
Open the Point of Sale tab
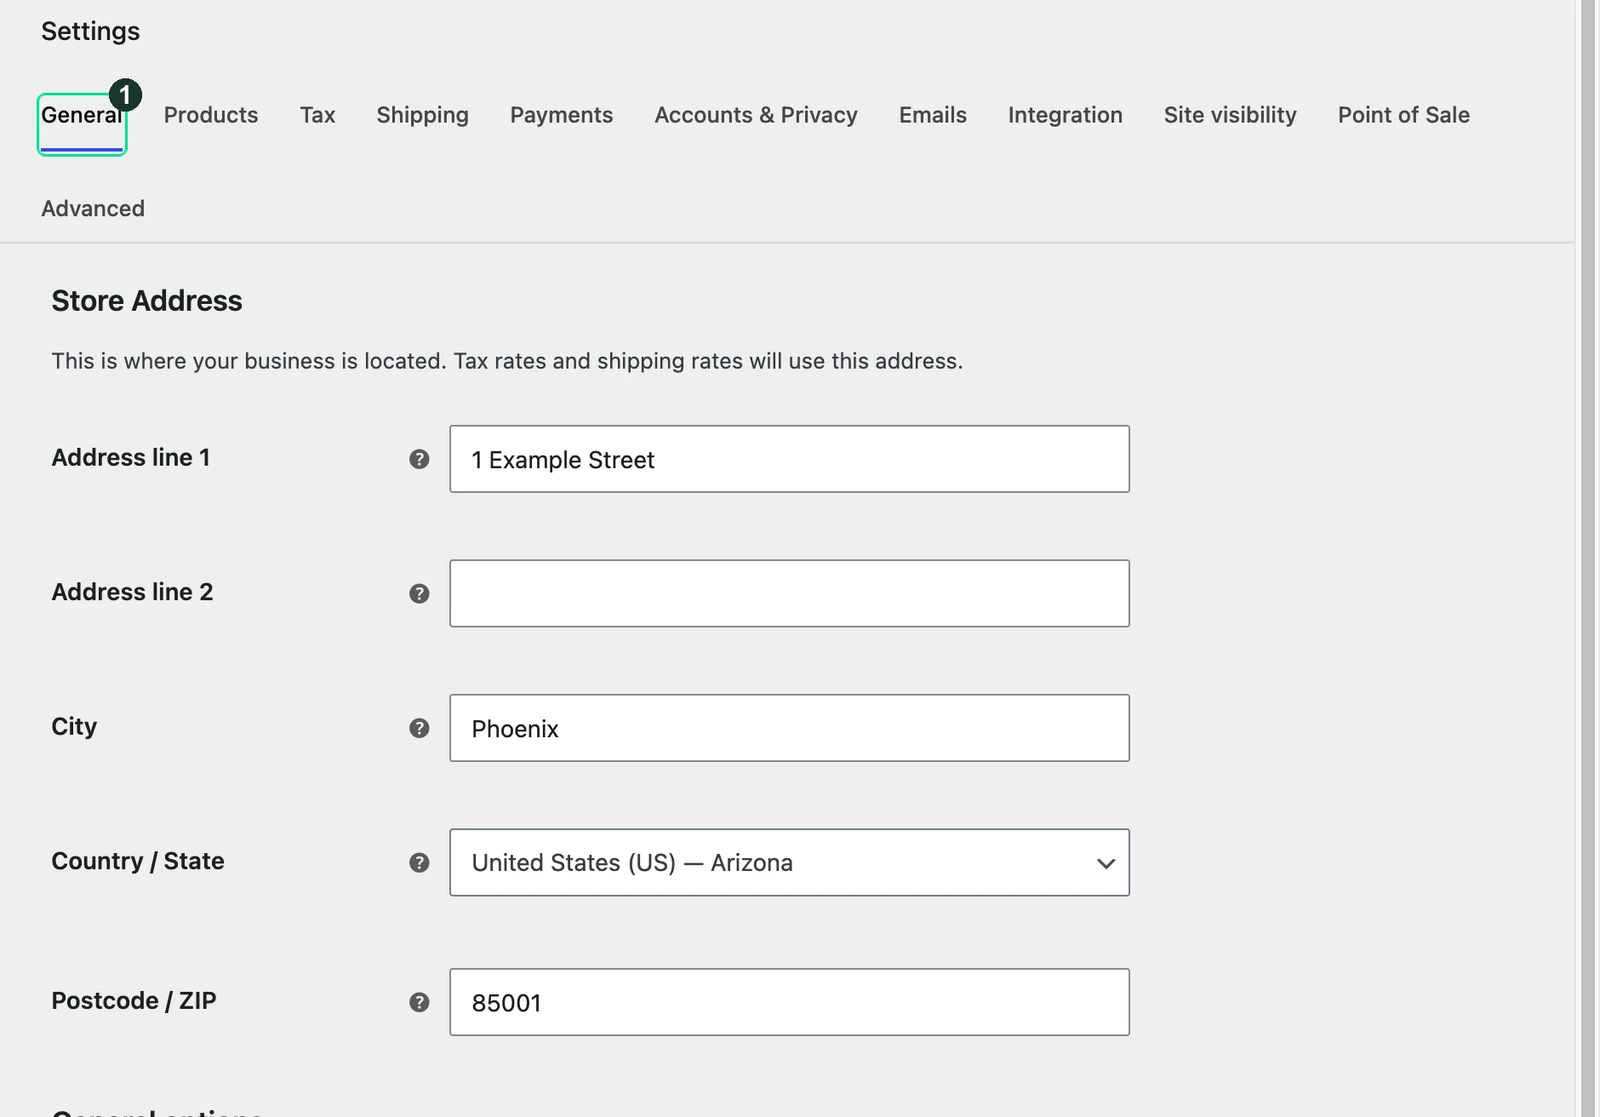tap(1404, 116)
